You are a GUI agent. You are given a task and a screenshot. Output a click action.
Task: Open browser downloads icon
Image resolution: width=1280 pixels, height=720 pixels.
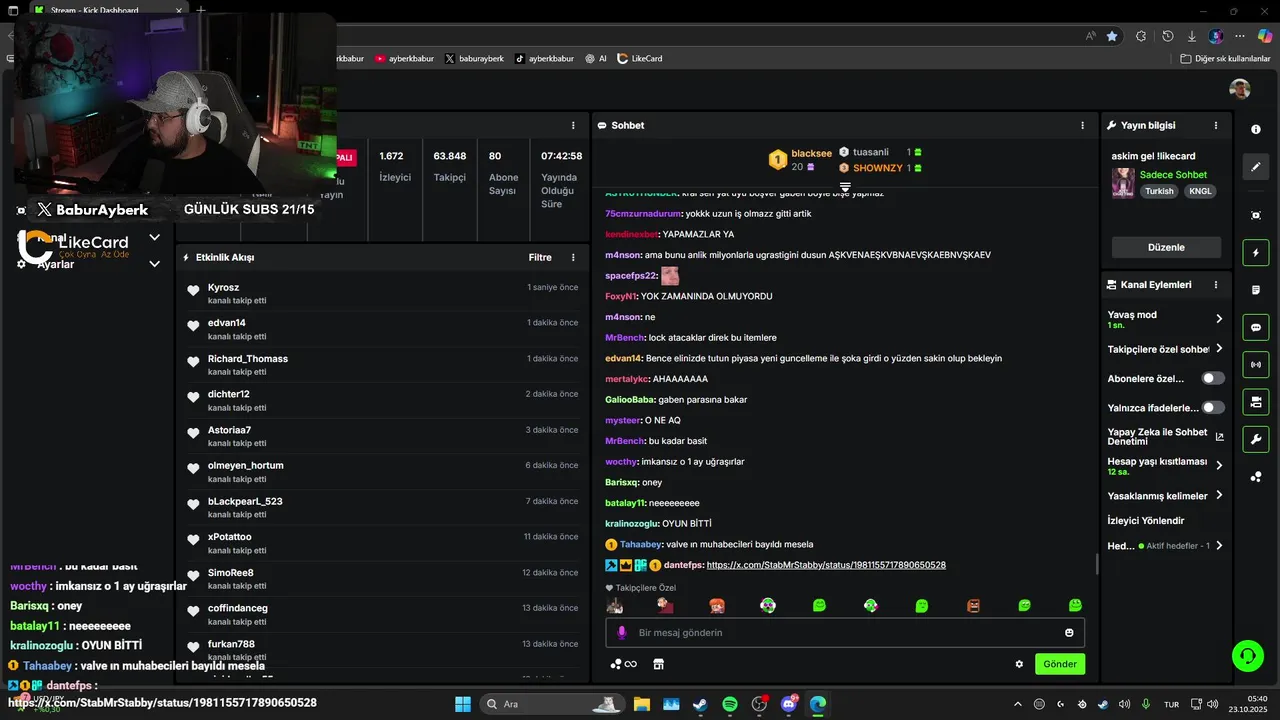(1191, 36)
